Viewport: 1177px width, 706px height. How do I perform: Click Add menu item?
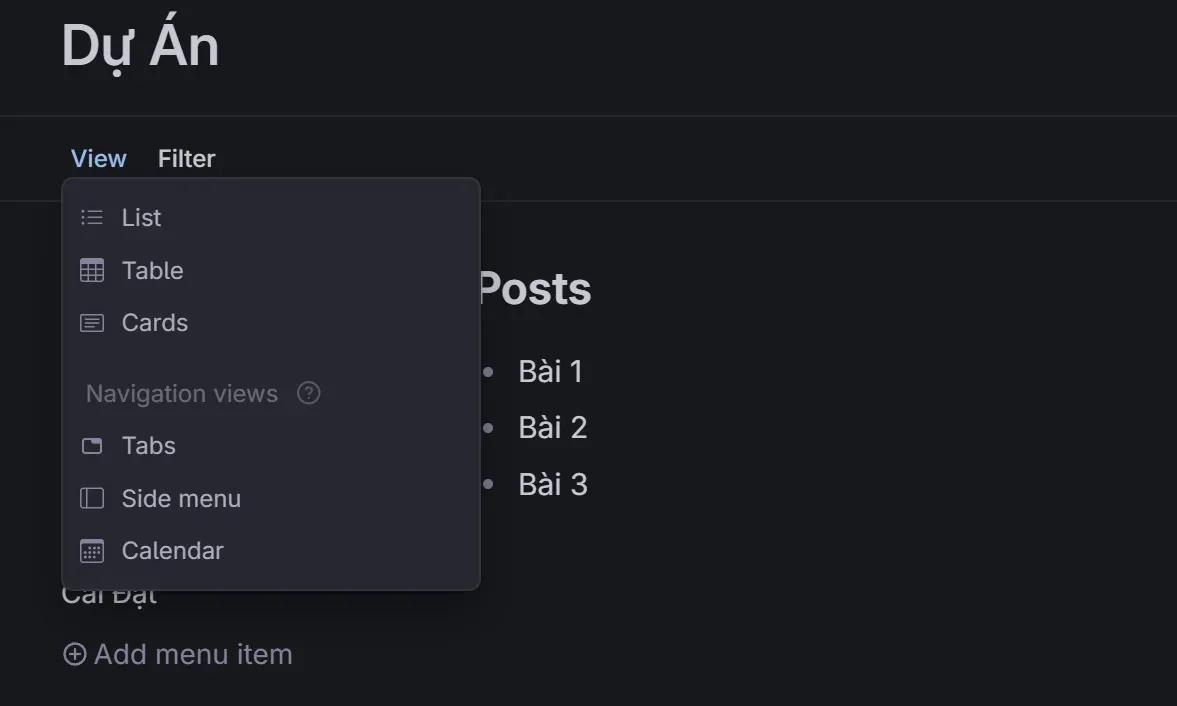[x=178, y=654]
